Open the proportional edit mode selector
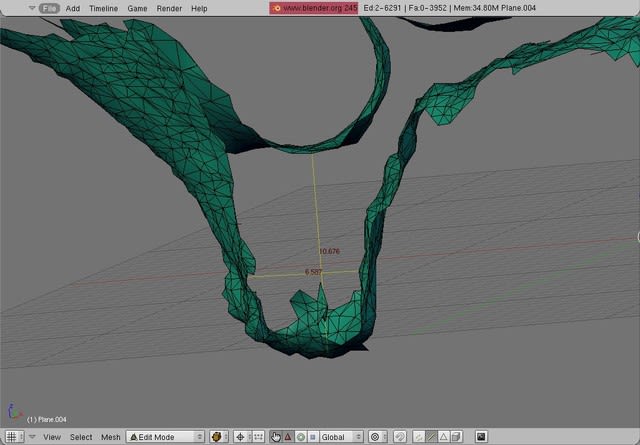640x445 pixels. click(x=378, y=437)
